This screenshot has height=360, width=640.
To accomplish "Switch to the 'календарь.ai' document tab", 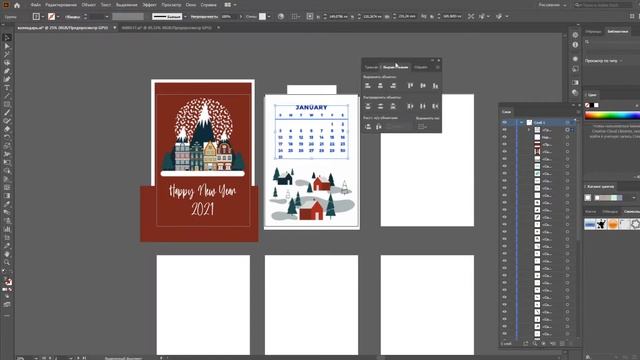I will [63, 28].
